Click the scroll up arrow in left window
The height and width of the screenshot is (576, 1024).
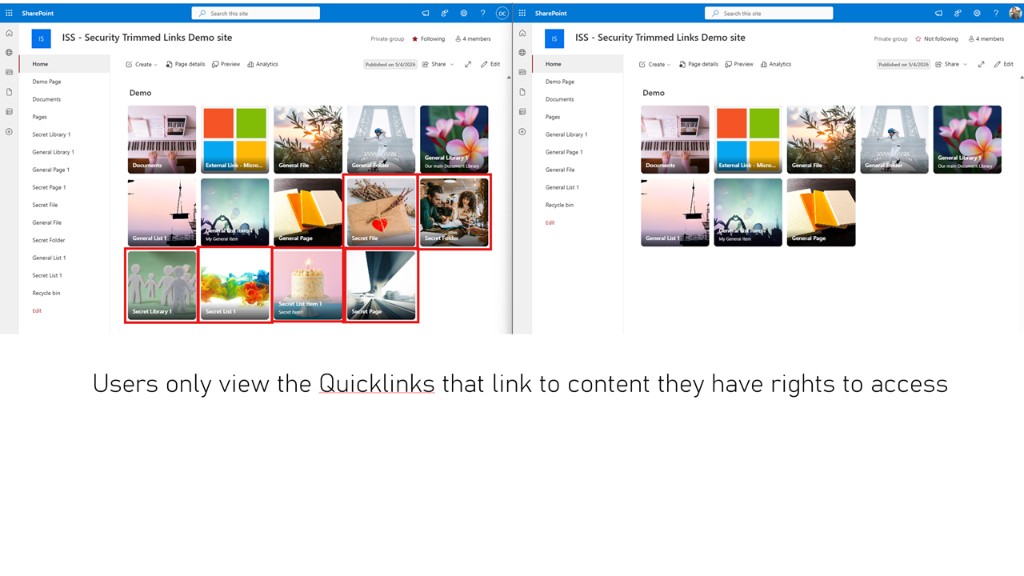coord(509,78)
